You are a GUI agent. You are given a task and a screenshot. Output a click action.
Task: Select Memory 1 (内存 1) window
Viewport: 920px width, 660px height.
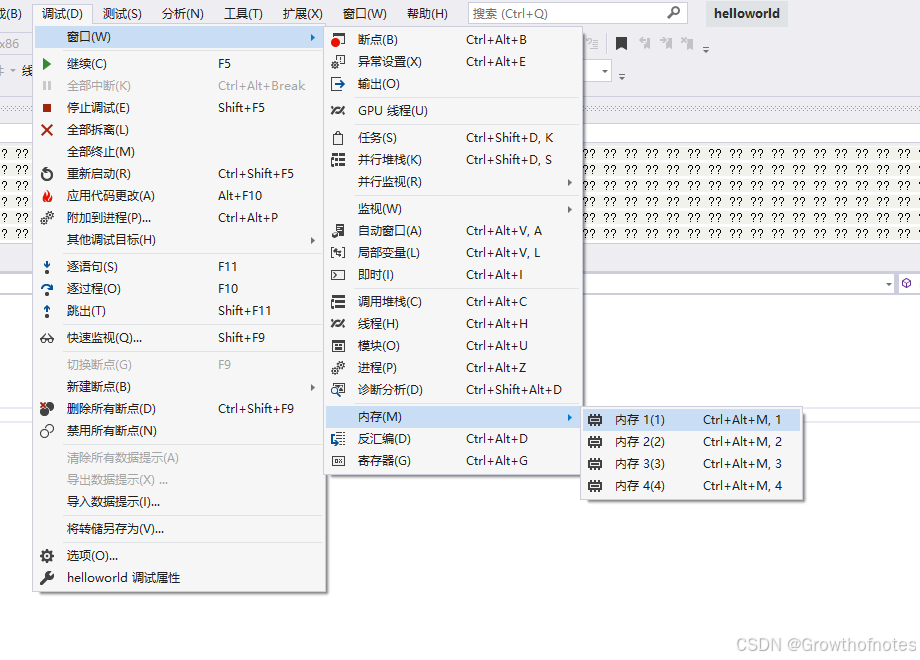pyautogui.click(x=692, y=420)
